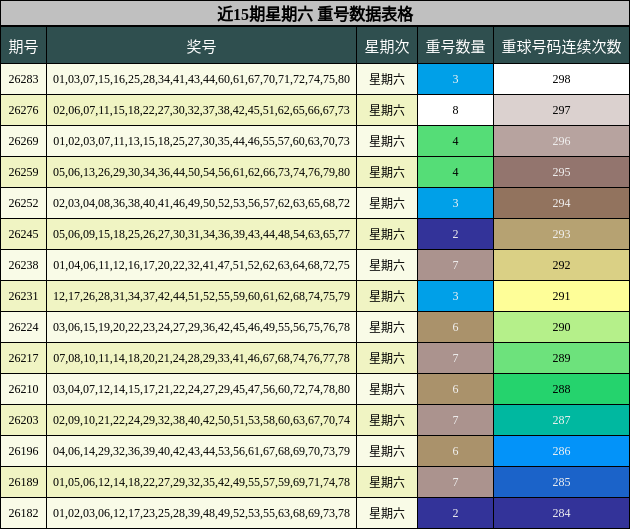Click repeat count 6 in row 26224
This screenshot has width=630, height=529.
point(455,327)
